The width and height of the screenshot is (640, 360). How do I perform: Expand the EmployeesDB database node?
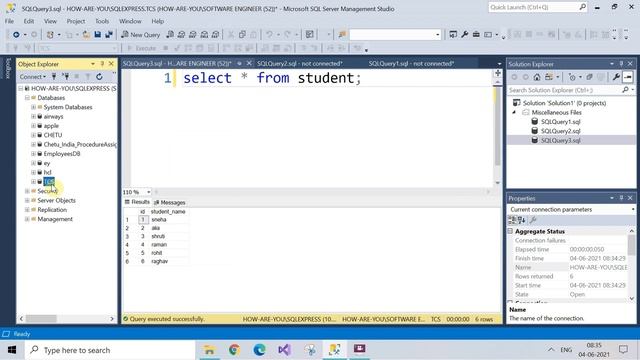click(x=33, y=153)
